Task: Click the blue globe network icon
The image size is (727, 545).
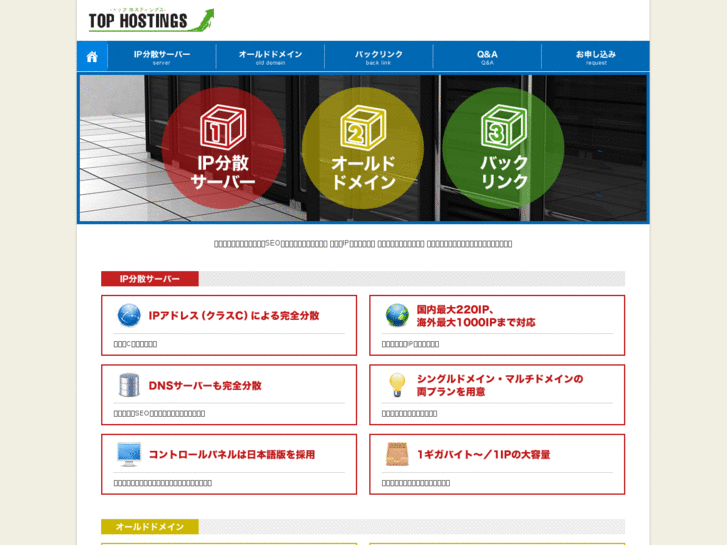Action: (x=129, y=315)
